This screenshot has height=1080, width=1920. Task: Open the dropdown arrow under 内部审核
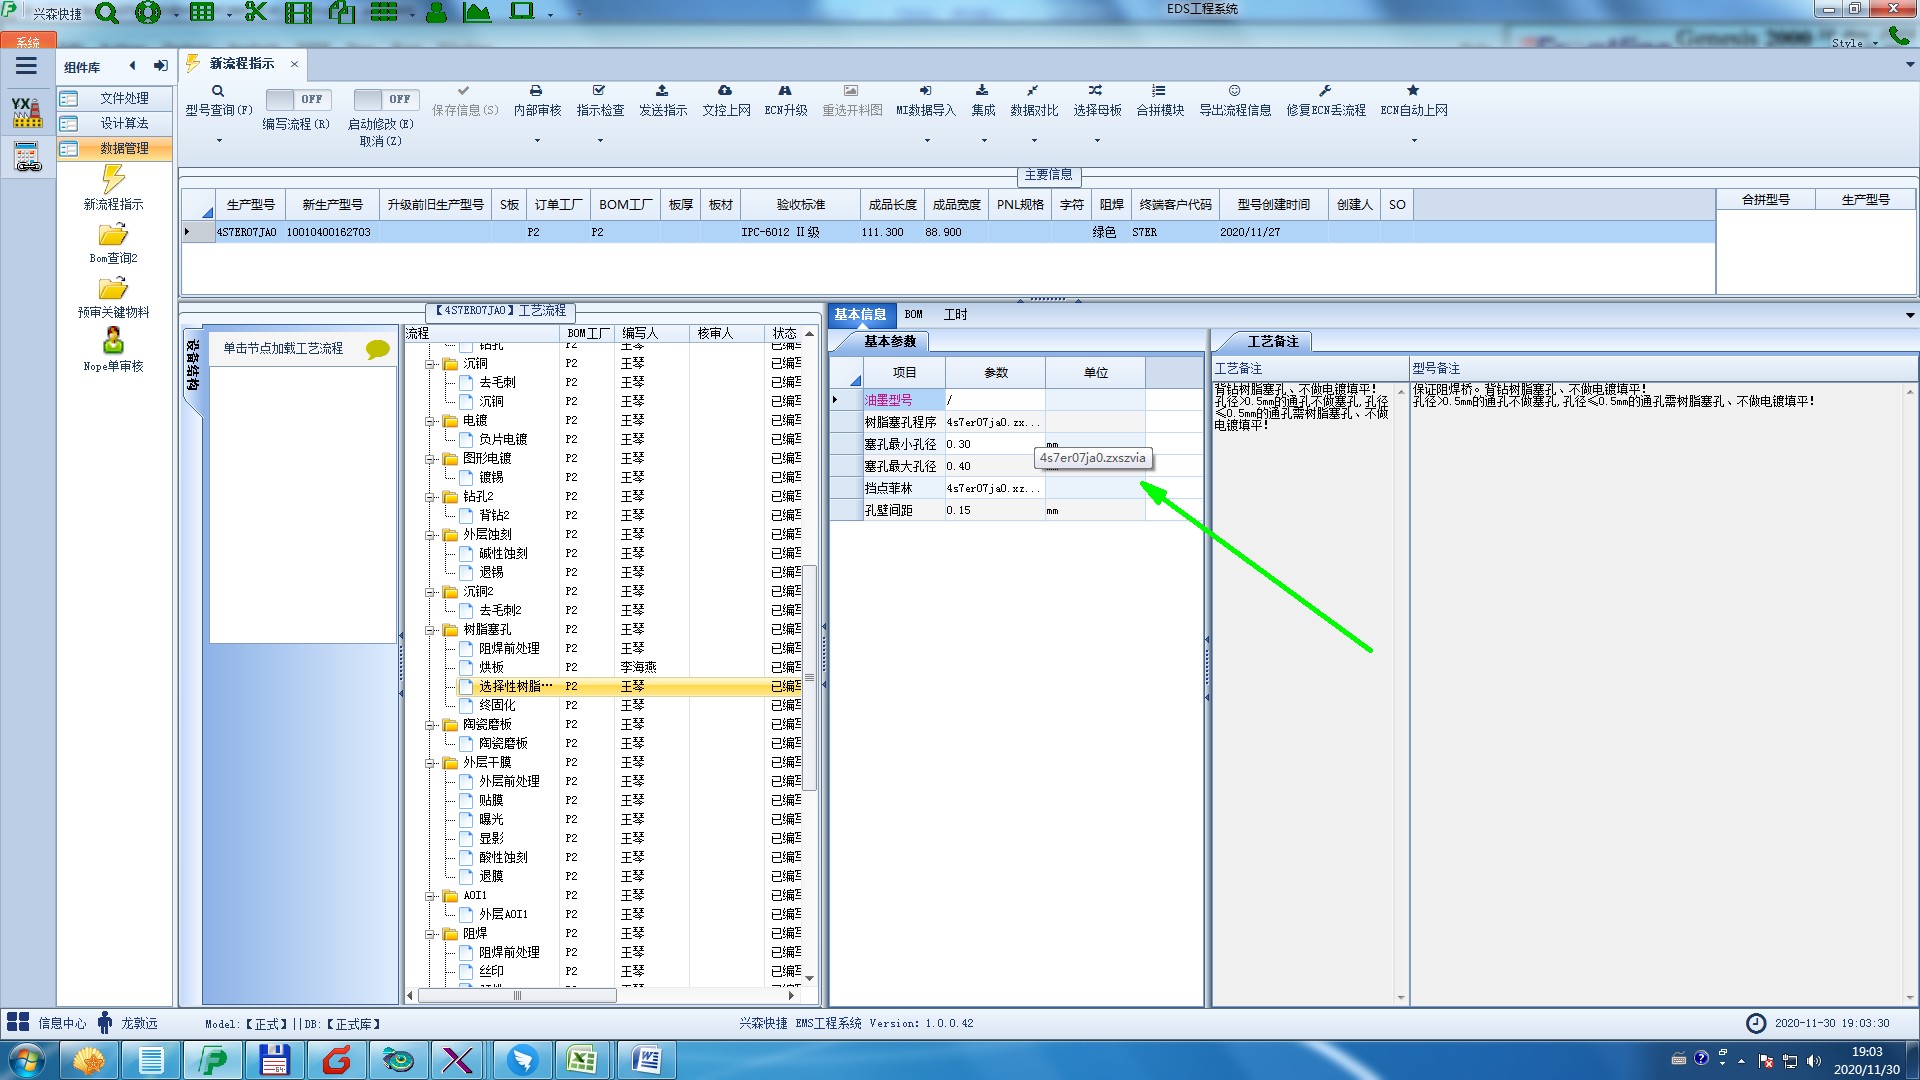pyautogui.click(x=537, y=140)
